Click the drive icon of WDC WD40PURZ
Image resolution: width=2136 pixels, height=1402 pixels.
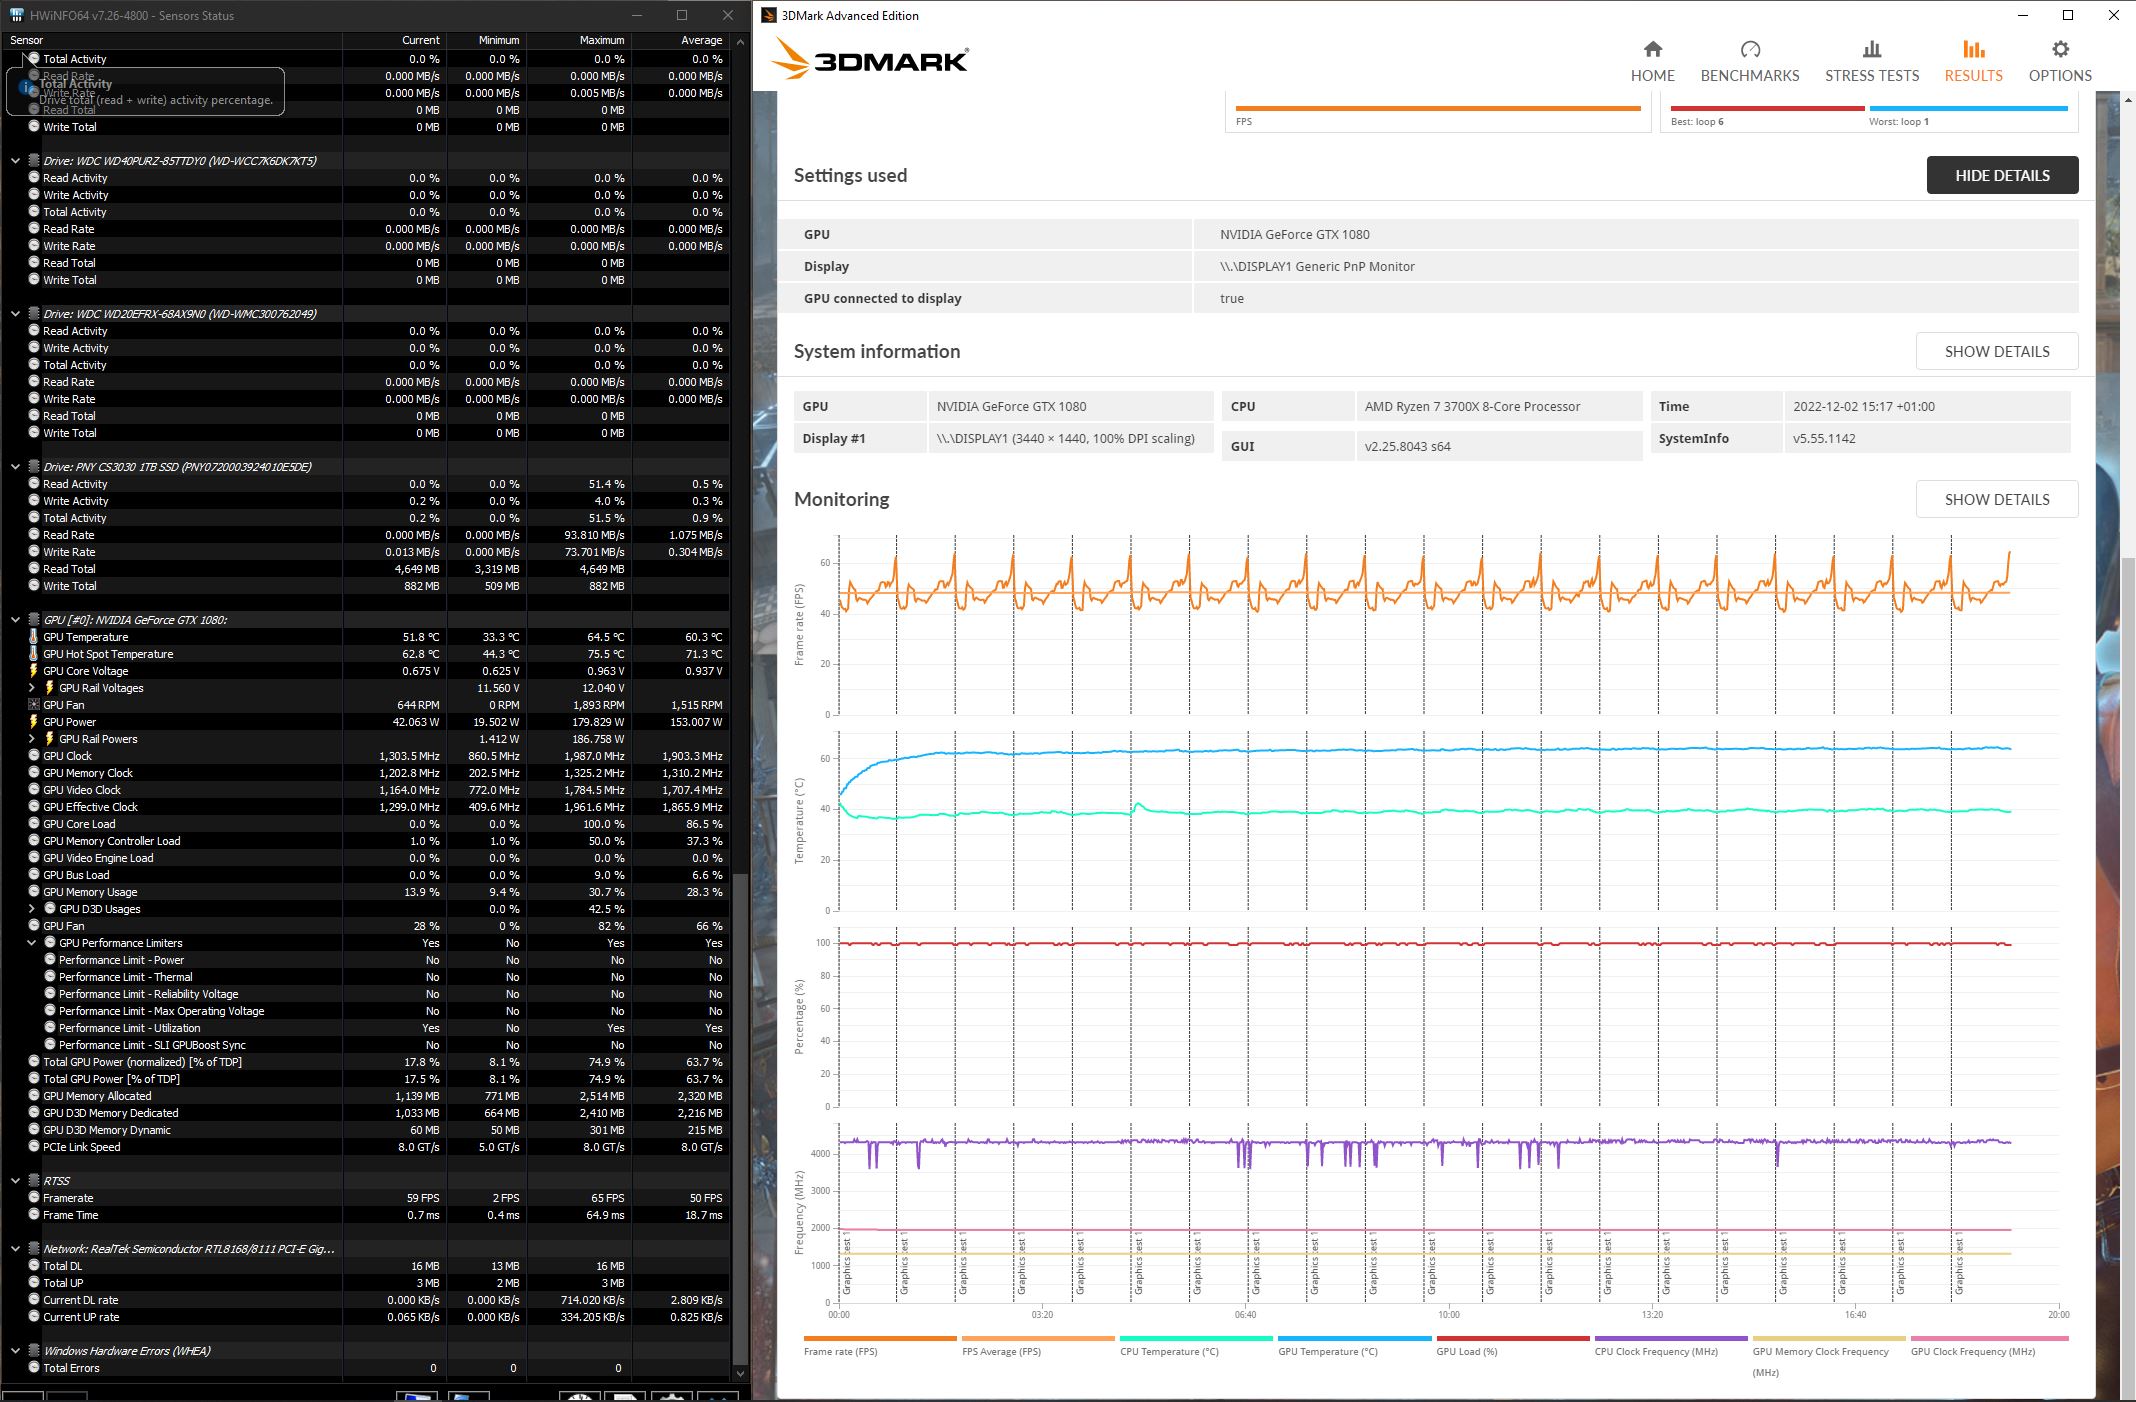point(34,160)
